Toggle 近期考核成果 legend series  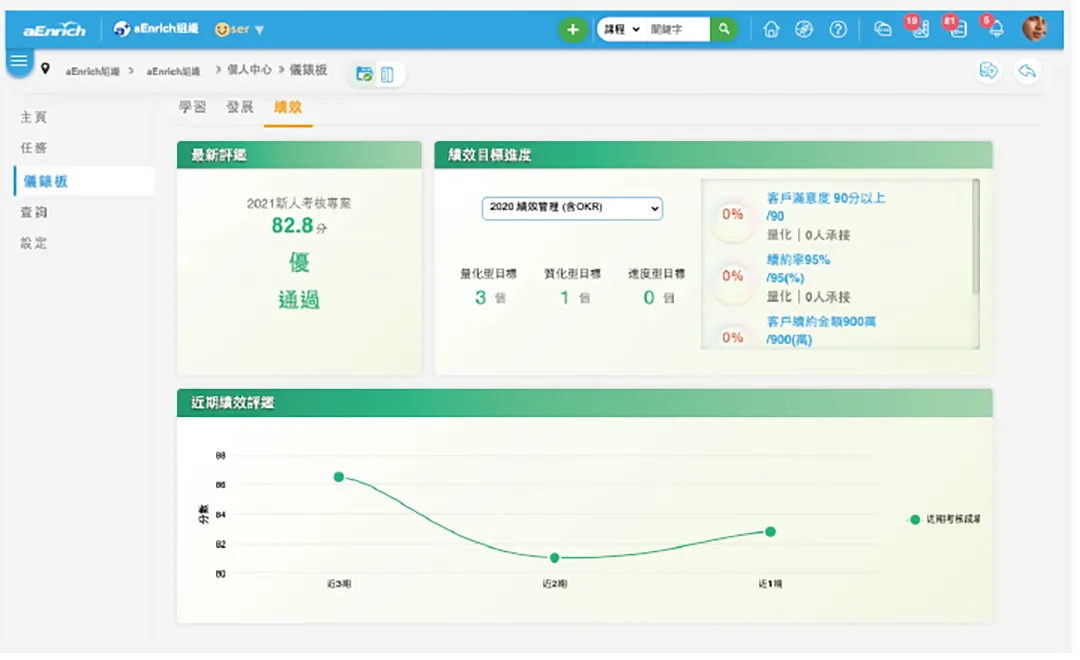(944, 520)
